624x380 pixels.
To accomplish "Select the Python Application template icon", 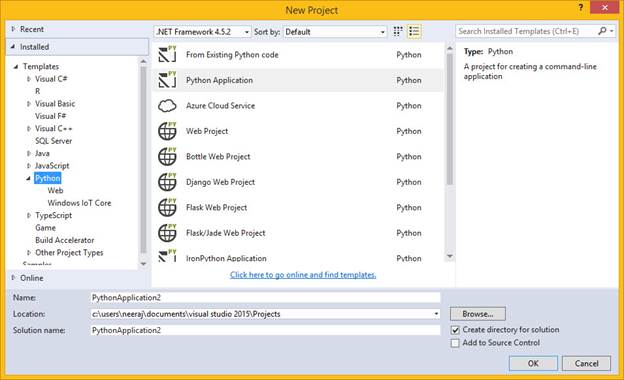I will coord(167,80).
